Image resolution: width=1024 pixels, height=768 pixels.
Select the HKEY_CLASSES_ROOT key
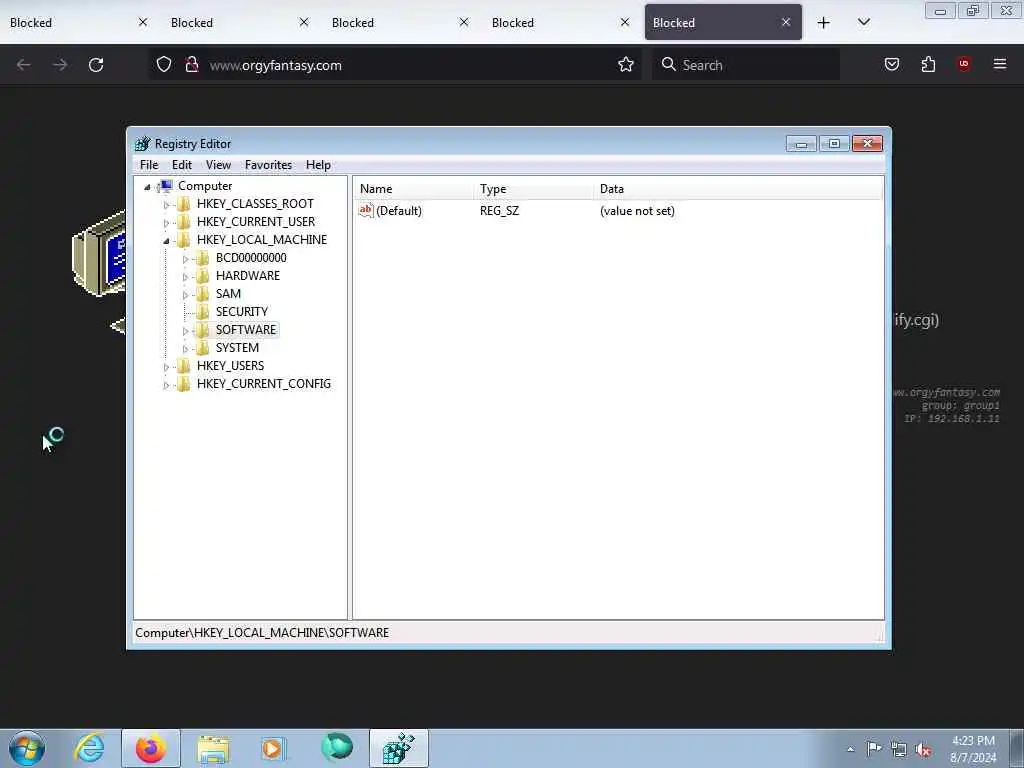[x=255, y=204]
